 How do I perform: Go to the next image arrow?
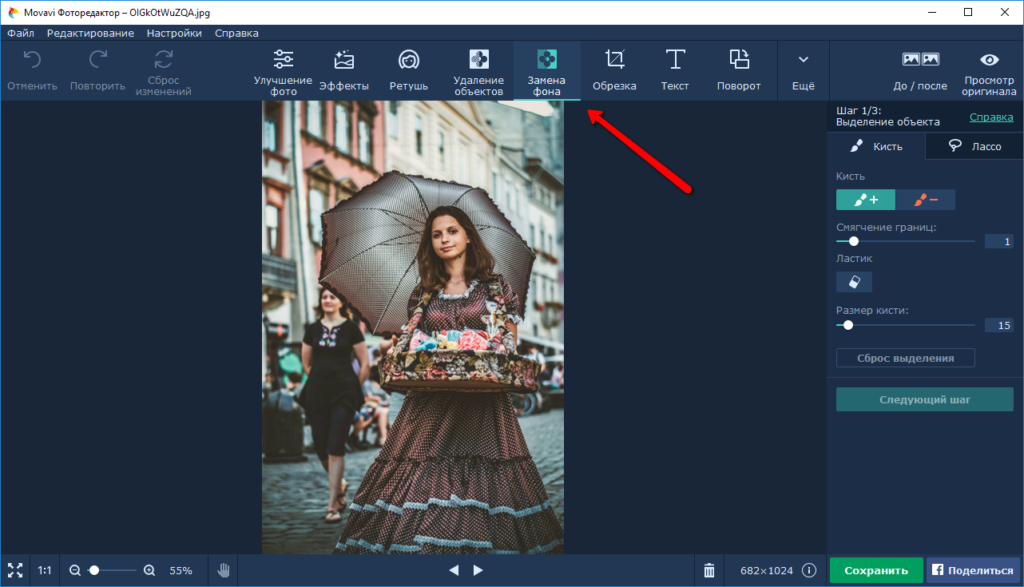pyautogui.click(x=478, y=570)
